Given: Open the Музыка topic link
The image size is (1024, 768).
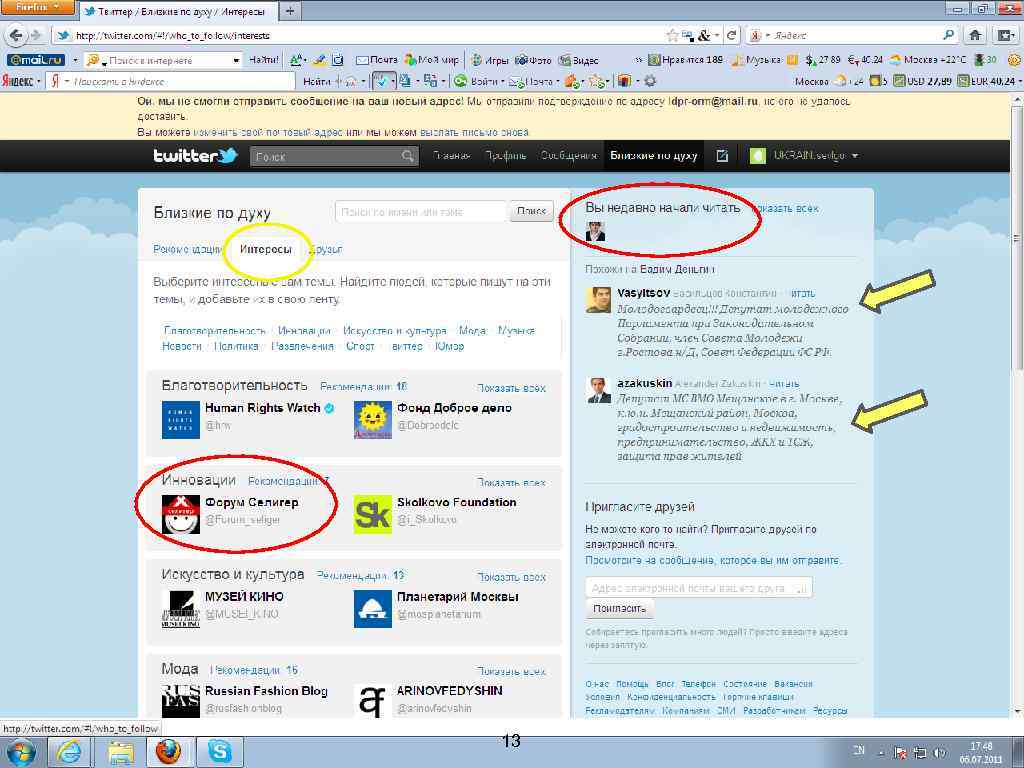Looking at the screenshot, I should click(x=516, y=330).
